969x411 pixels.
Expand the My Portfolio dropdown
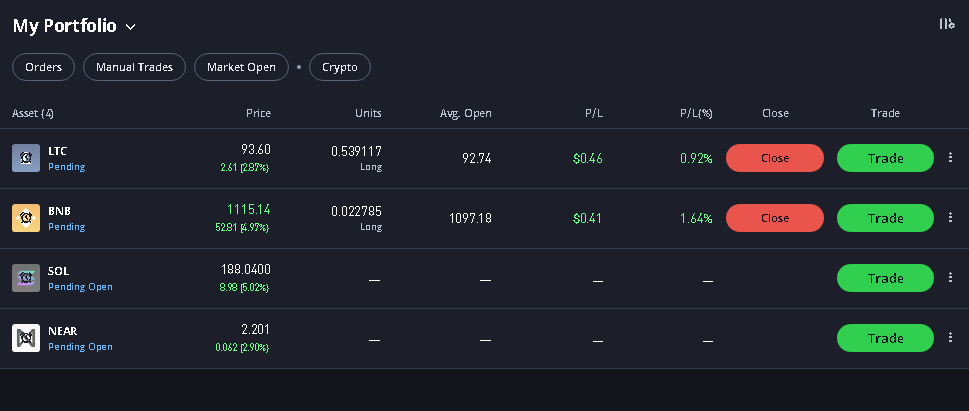[x=131, y=27]
